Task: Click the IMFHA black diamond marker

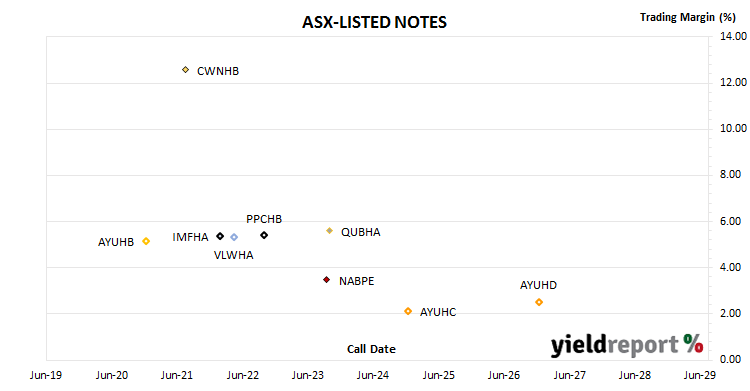Action: pyautogui.click(x=220, y=236)
